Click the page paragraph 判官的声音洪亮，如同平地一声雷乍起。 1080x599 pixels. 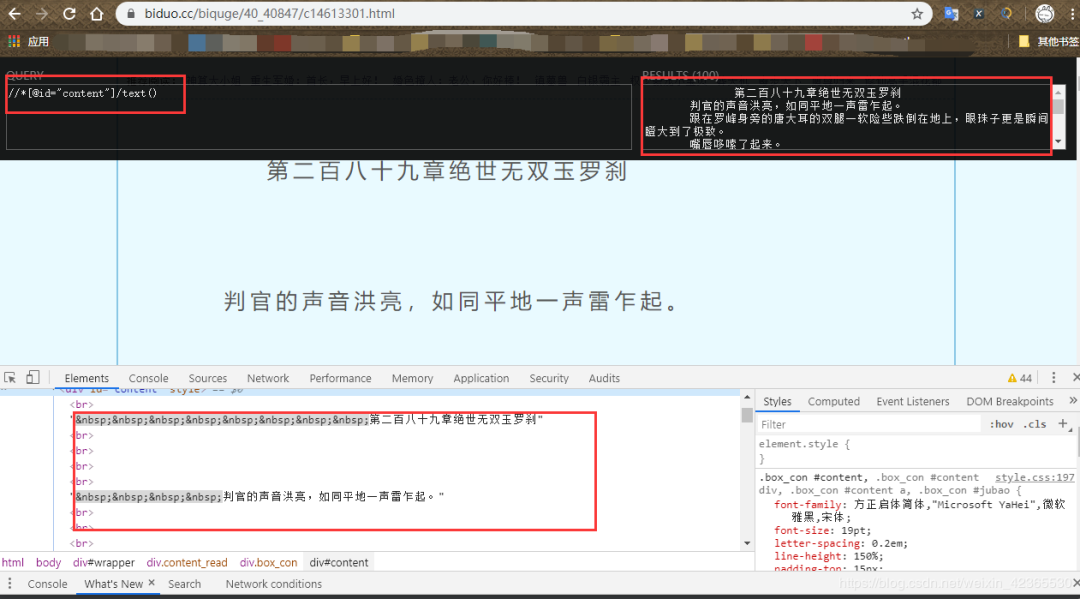(x=452, y=302)
